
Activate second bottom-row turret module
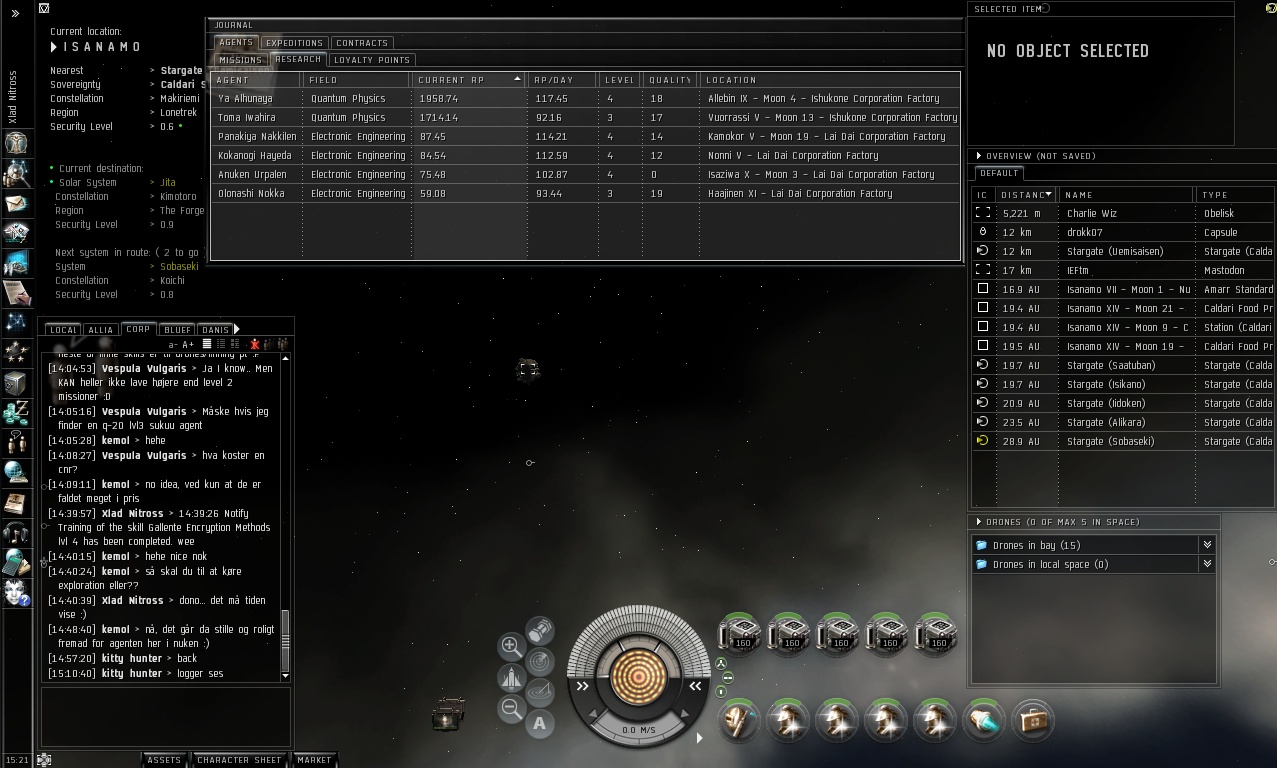pos(790,720)
